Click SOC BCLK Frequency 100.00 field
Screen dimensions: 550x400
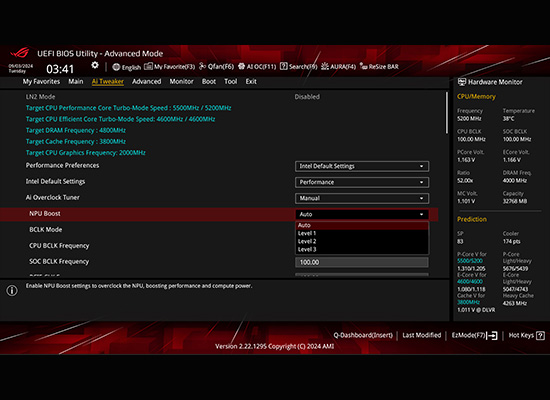(x=362, y=262)
